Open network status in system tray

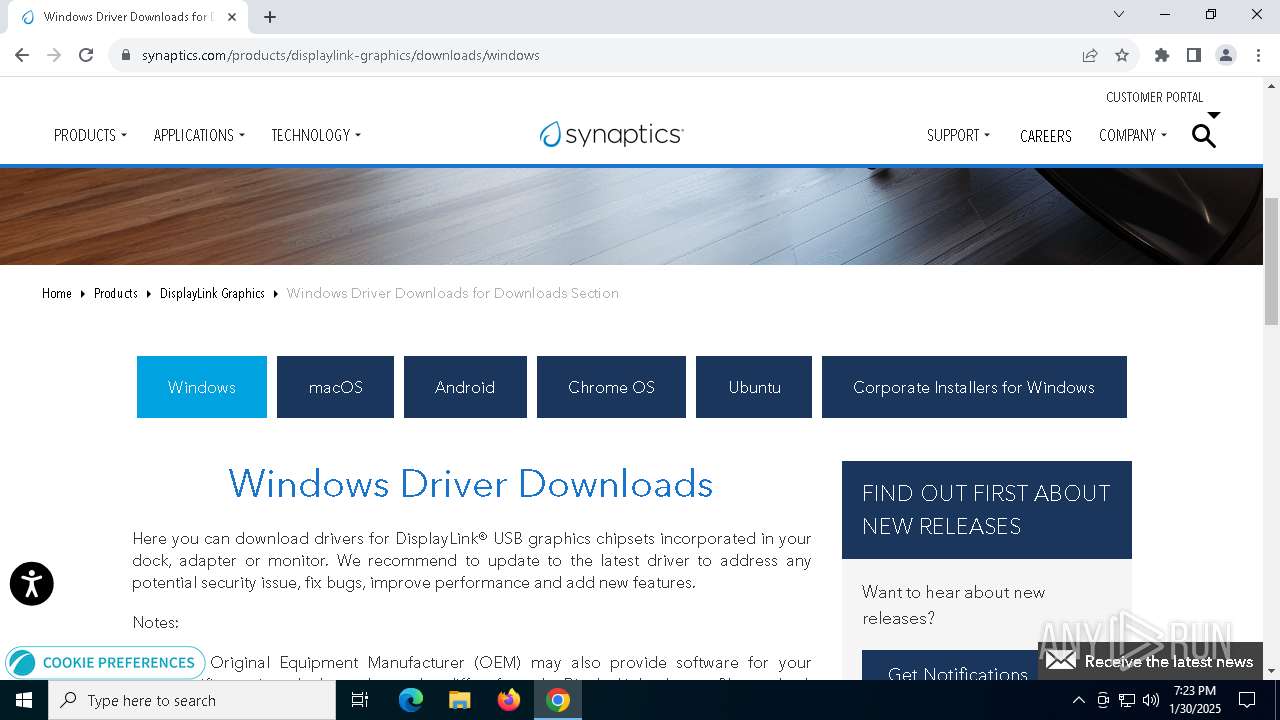point(1127,700)
